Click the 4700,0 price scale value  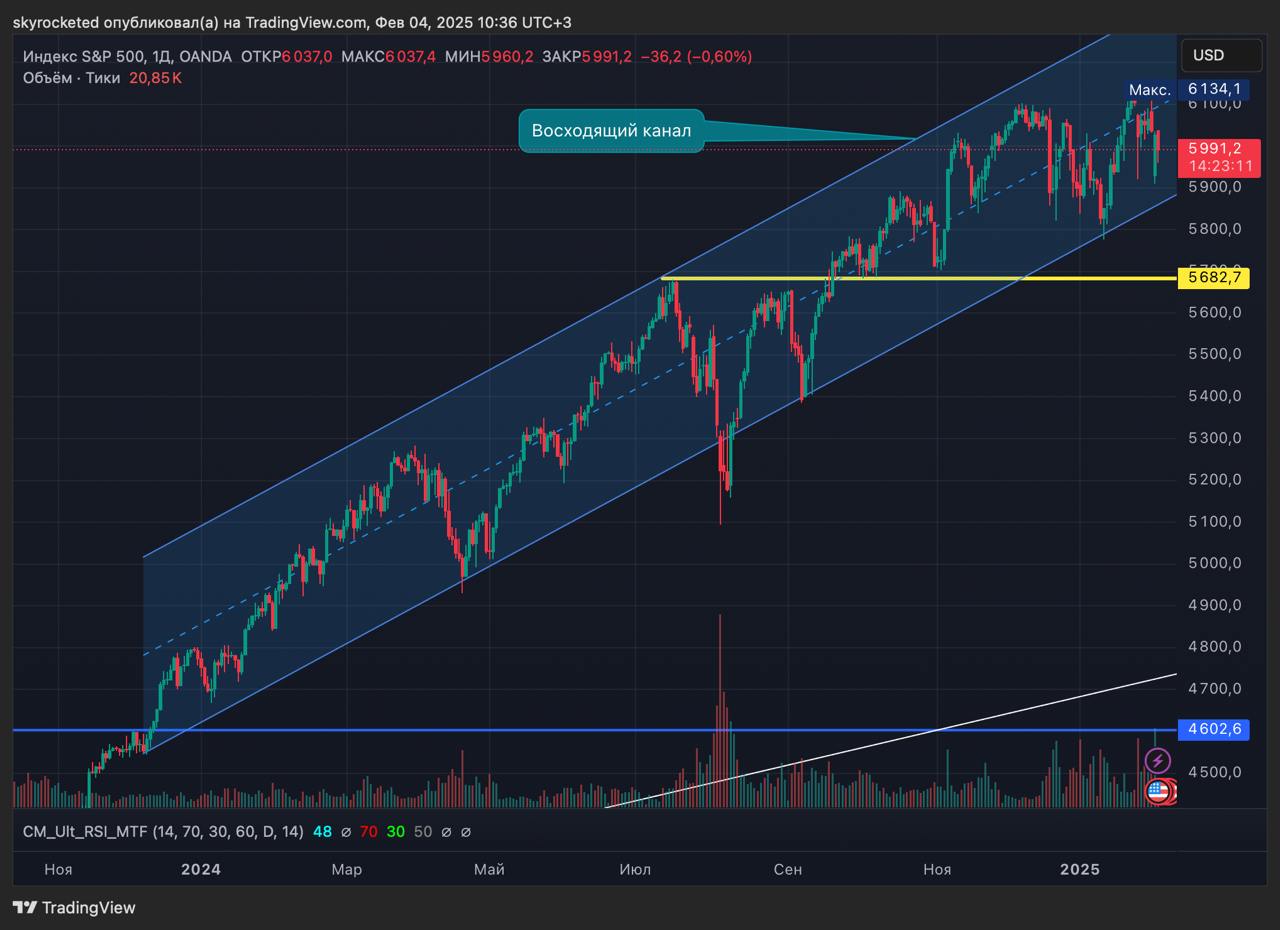[x=1214, y=688]
